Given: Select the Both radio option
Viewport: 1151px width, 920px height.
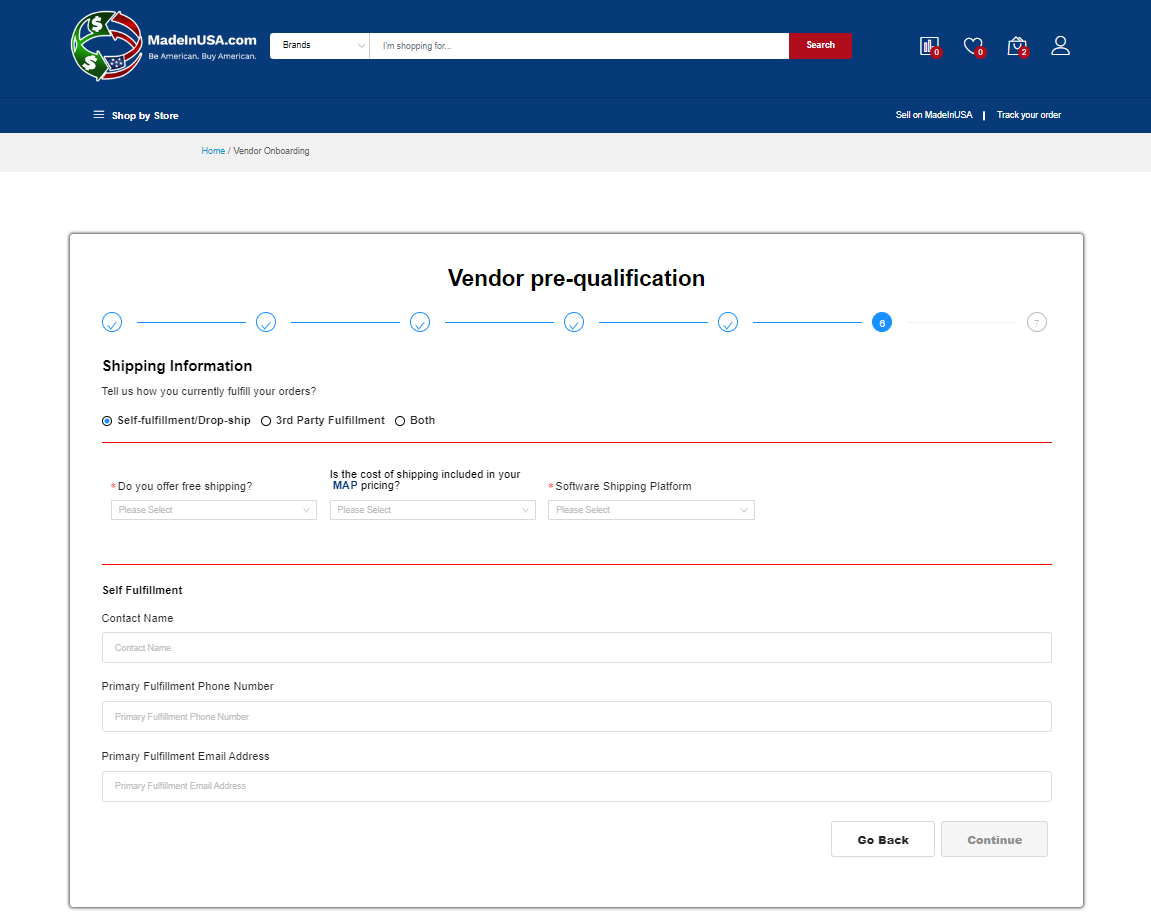Looking at the screenshot, I should coord(400,421).
